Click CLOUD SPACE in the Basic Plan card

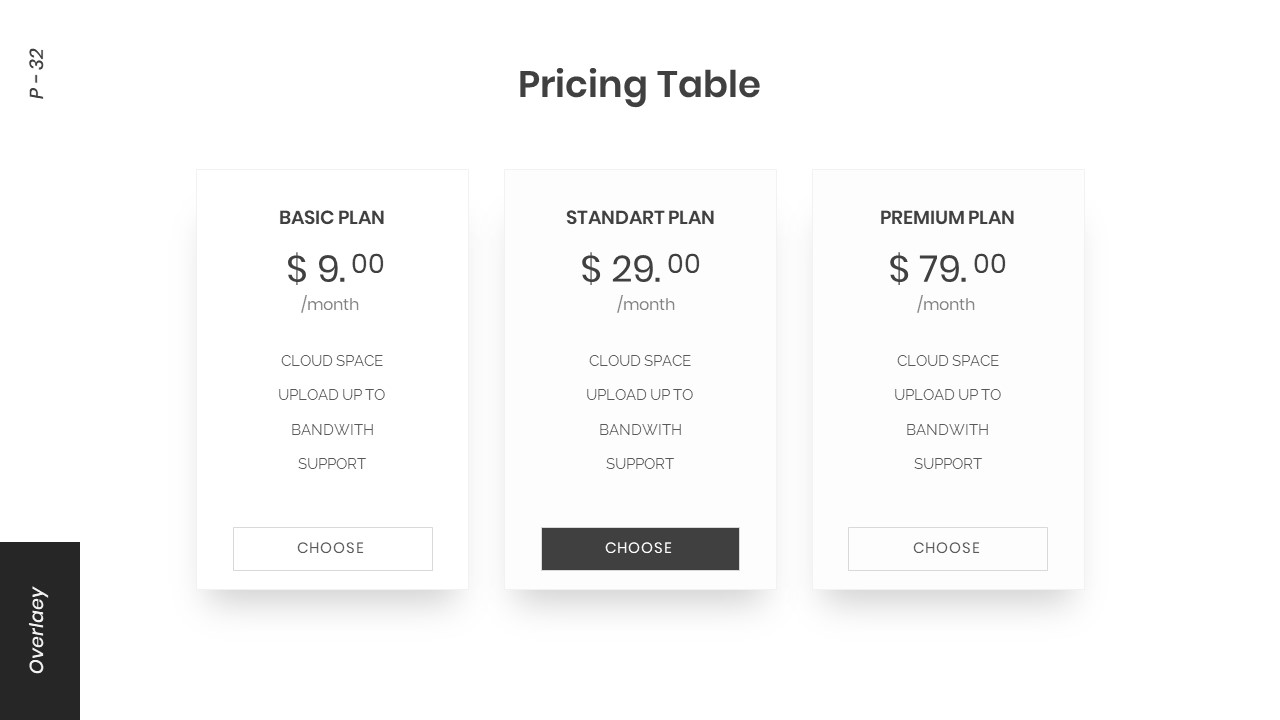[x=332, y=361]
